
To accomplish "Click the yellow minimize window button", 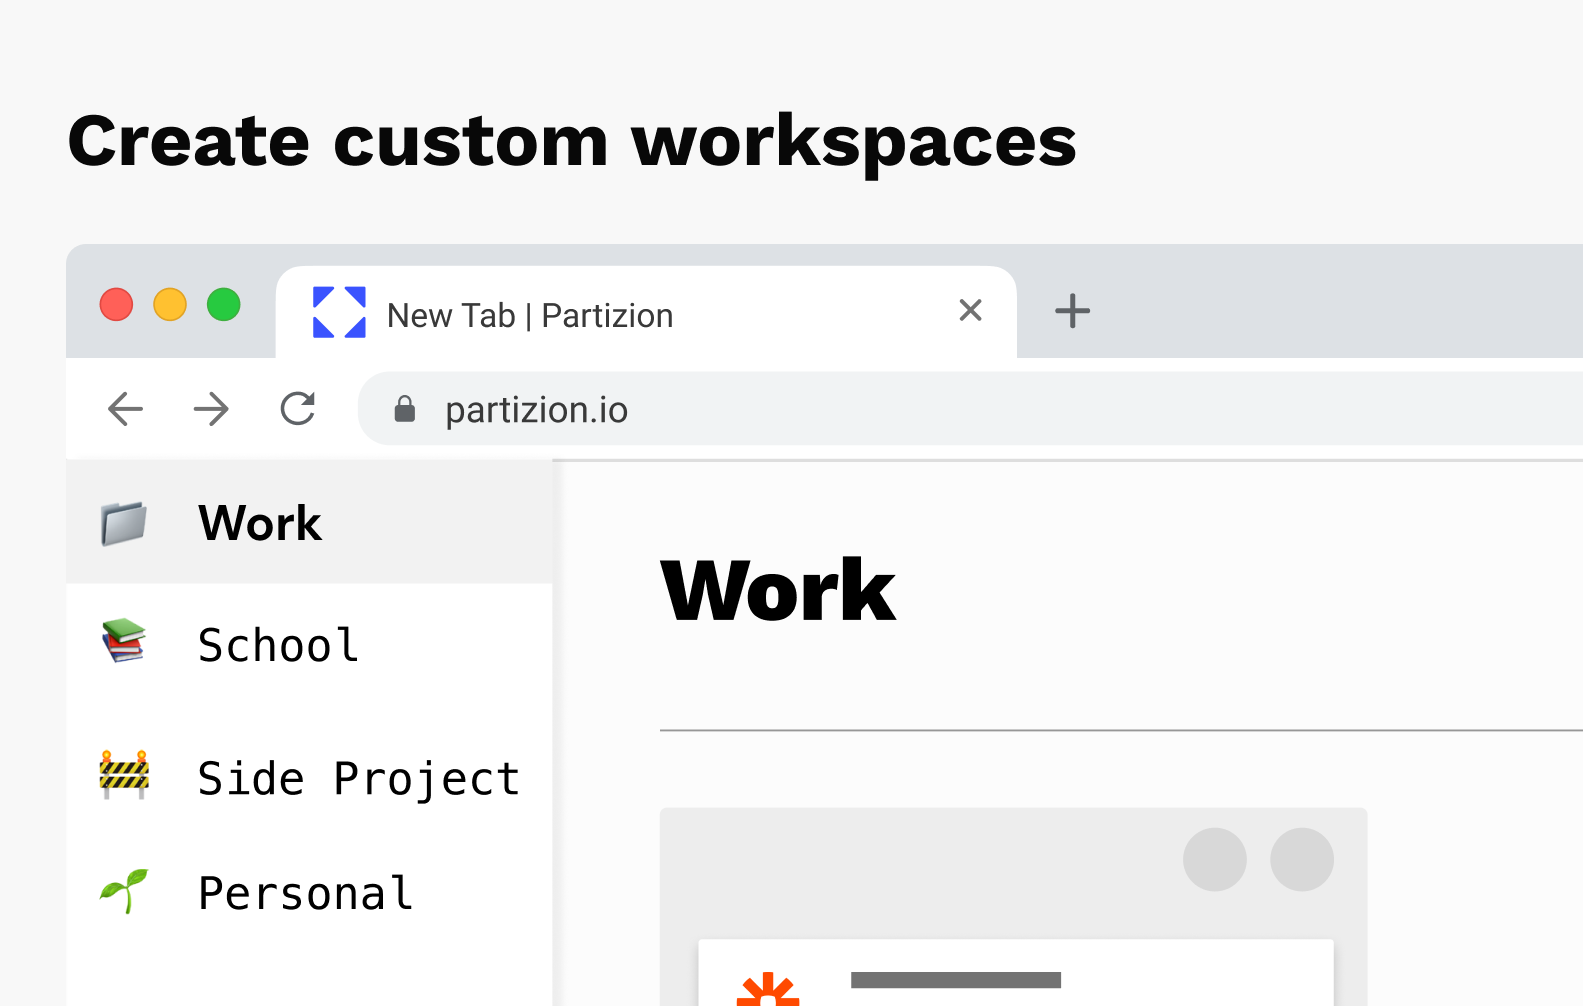I will (x=170, y=304).
